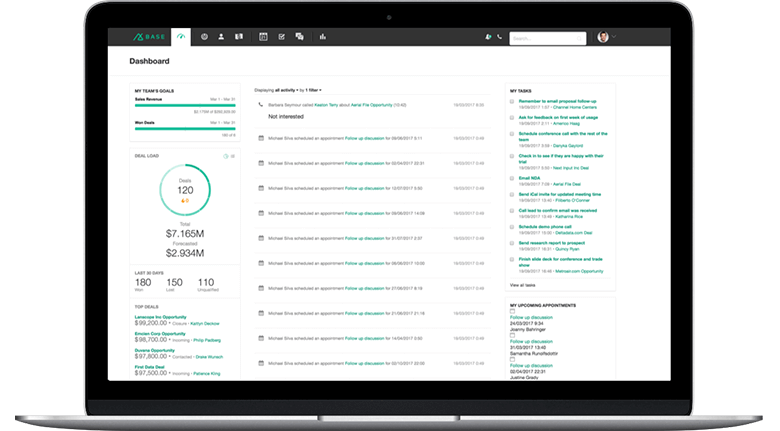Open Follow up discussion for 12/07/2017 5:50
Viewport: 780px width, 431px height.
tap(364, 188)
